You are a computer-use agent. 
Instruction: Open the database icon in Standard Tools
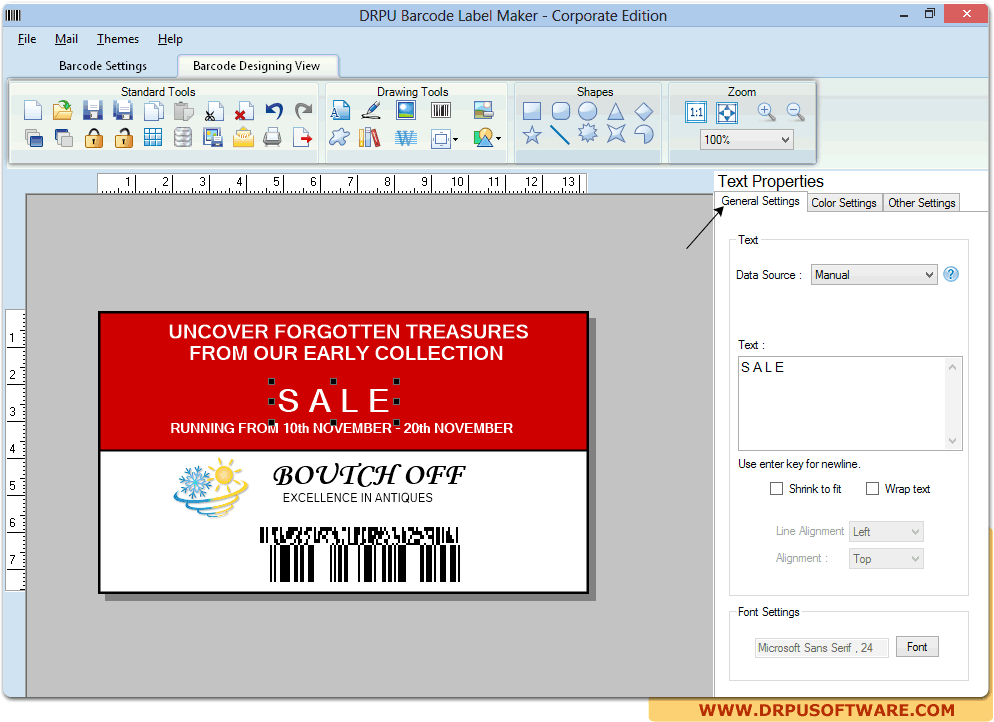pos(183,138)
